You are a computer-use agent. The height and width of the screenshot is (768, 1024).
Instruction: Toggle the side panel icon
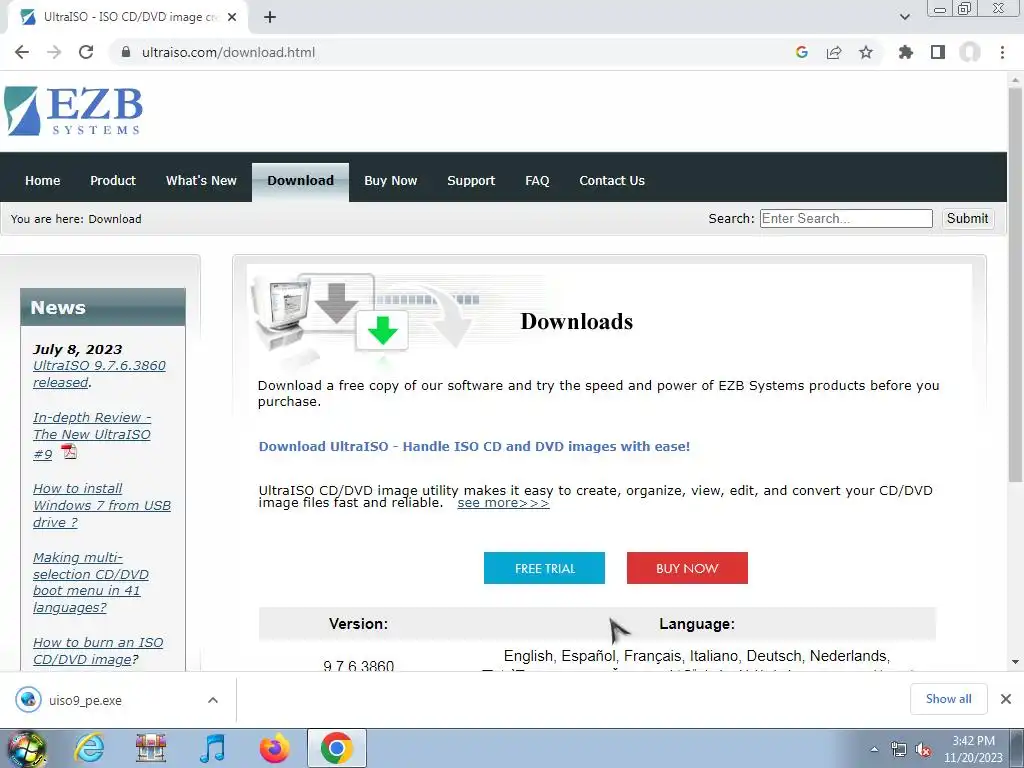[938, 52]
